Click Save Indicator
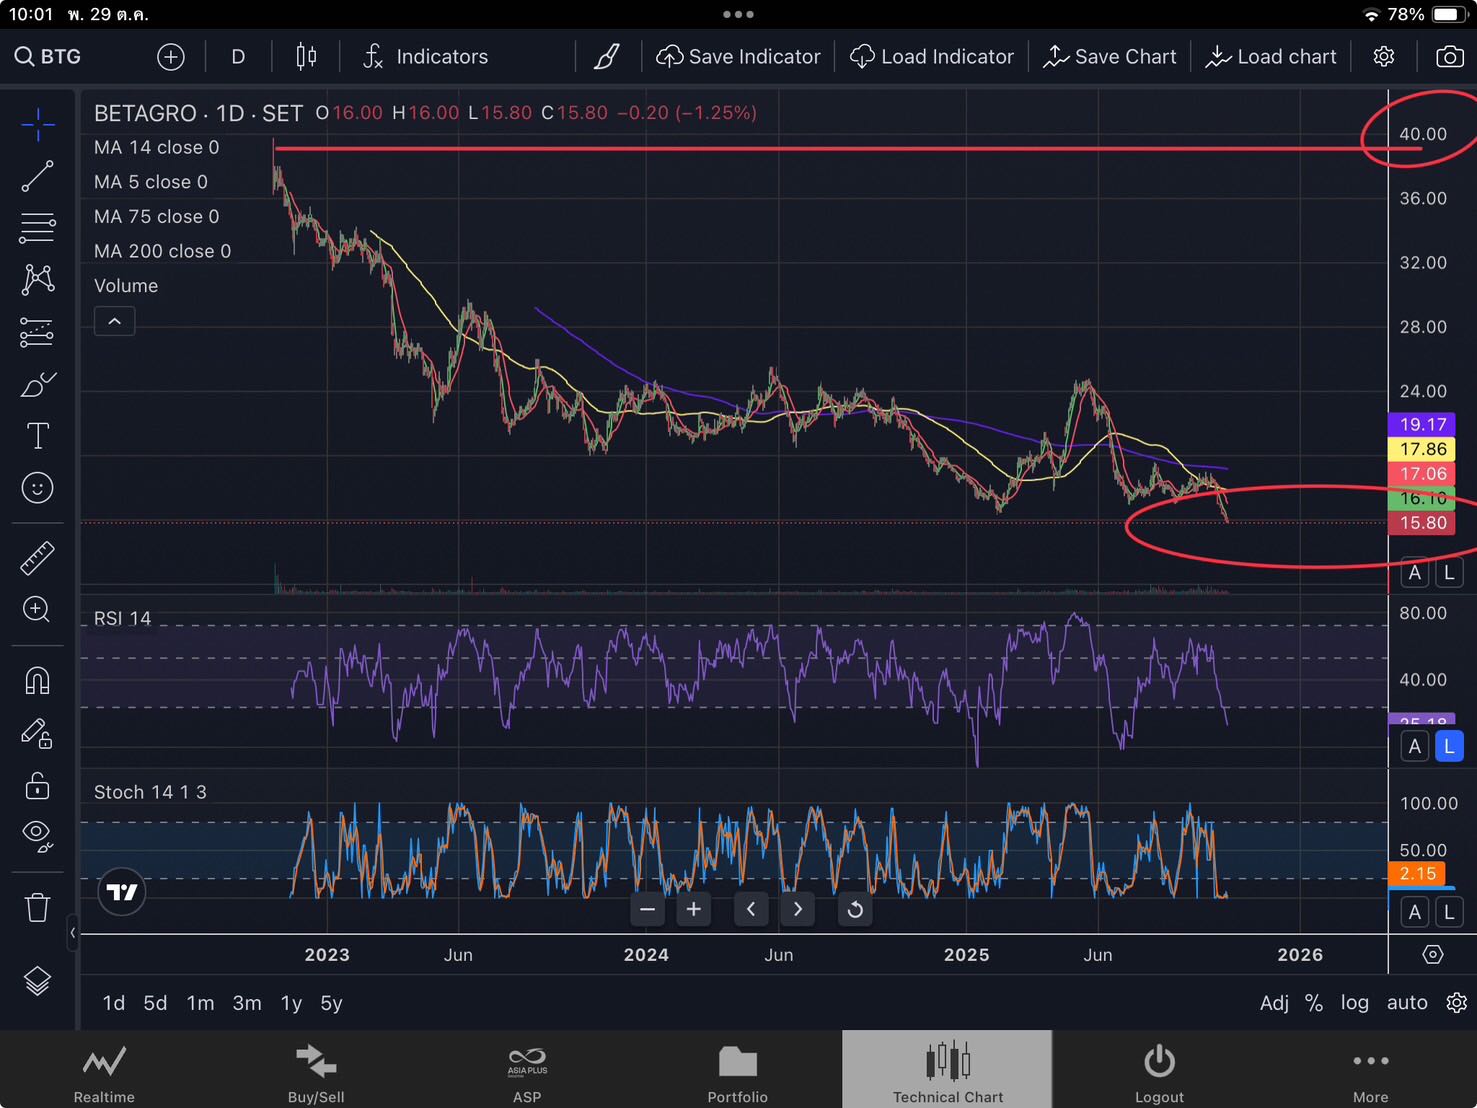The width and height of the screenshot is (1477, 1108). click(x=738, y=57)
